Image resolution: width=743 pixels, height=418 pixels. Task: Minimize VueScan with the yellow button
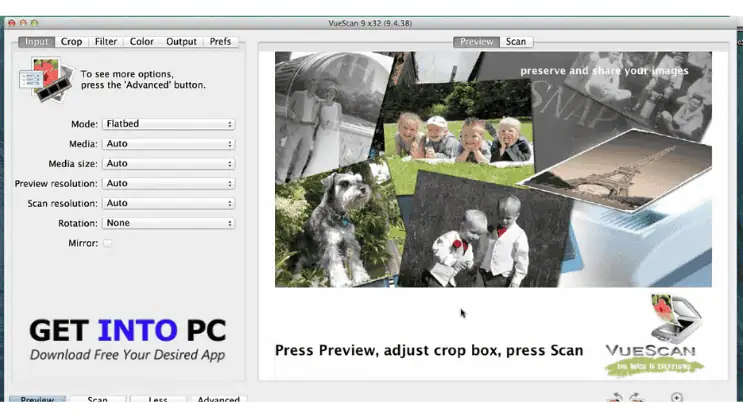click(23, 23)
